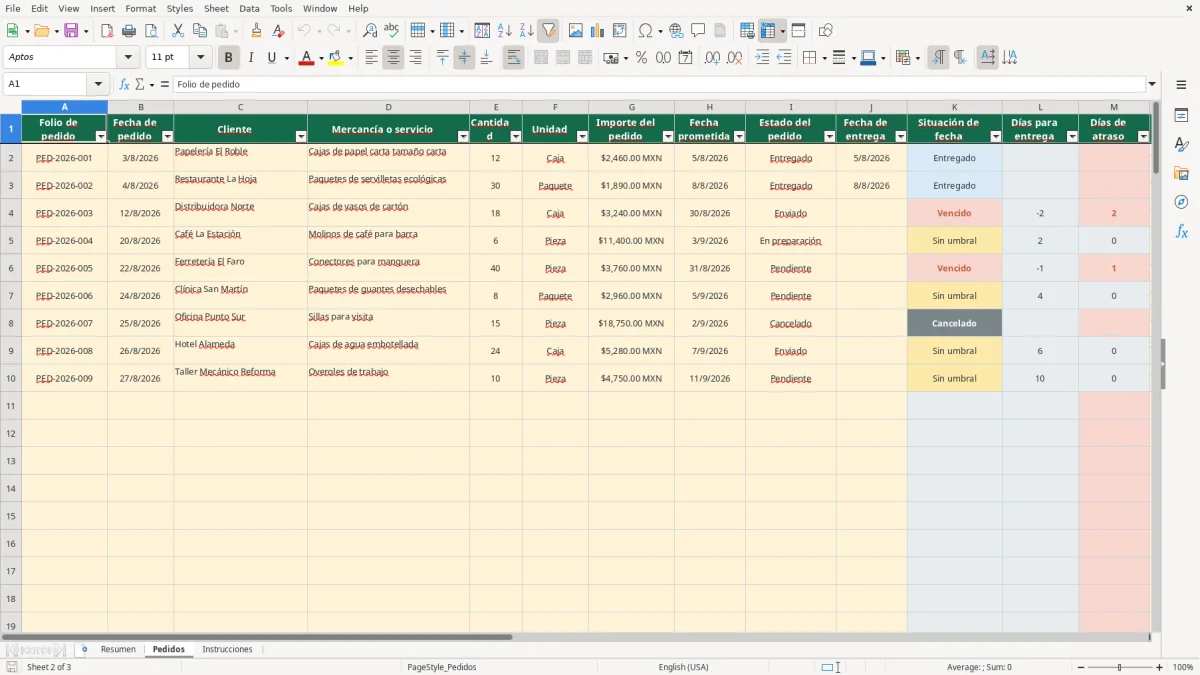The height and width of the screenshot is (675, 1200).
Task: Open the Cliente column filter dropdown
Action: click(300, 136)
